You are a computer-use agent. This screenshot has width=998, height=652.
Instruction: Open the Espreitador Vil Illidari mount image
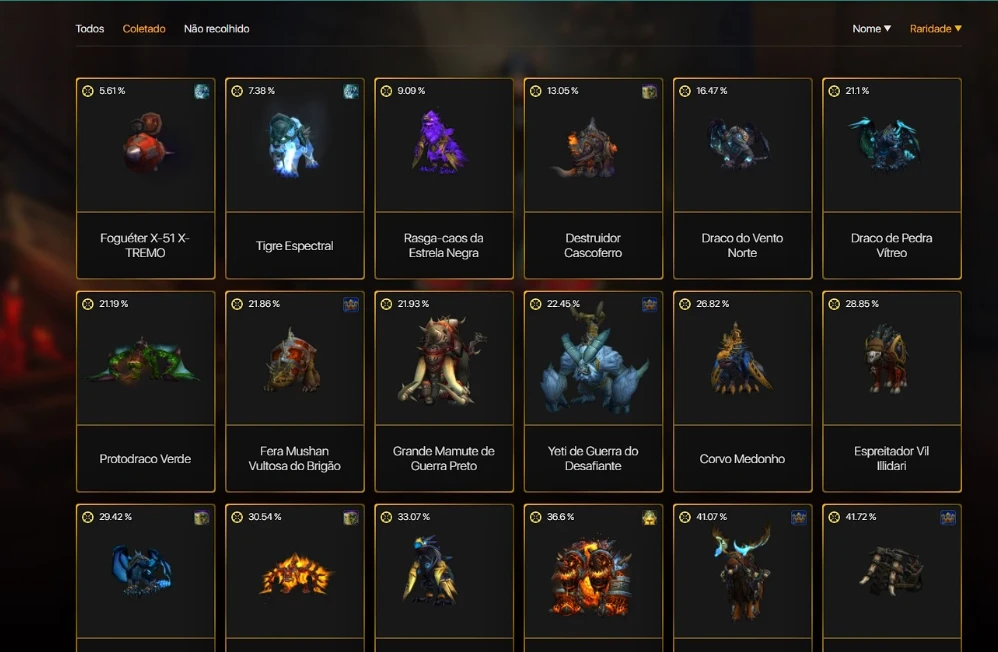click(892, 358)
